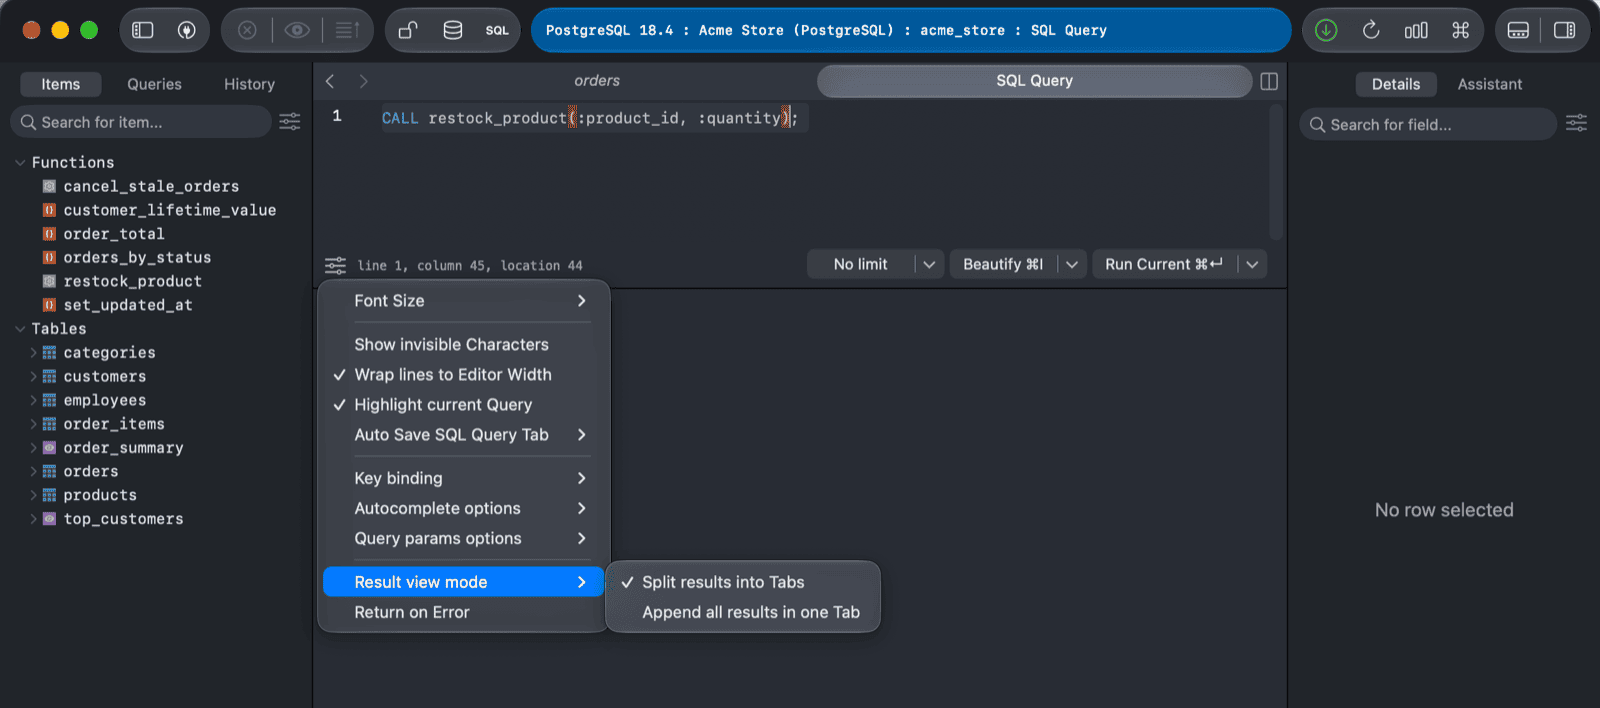The image size is (1600, 708).
Task: Click the SQL toolbar button
Action: point(497,30)
